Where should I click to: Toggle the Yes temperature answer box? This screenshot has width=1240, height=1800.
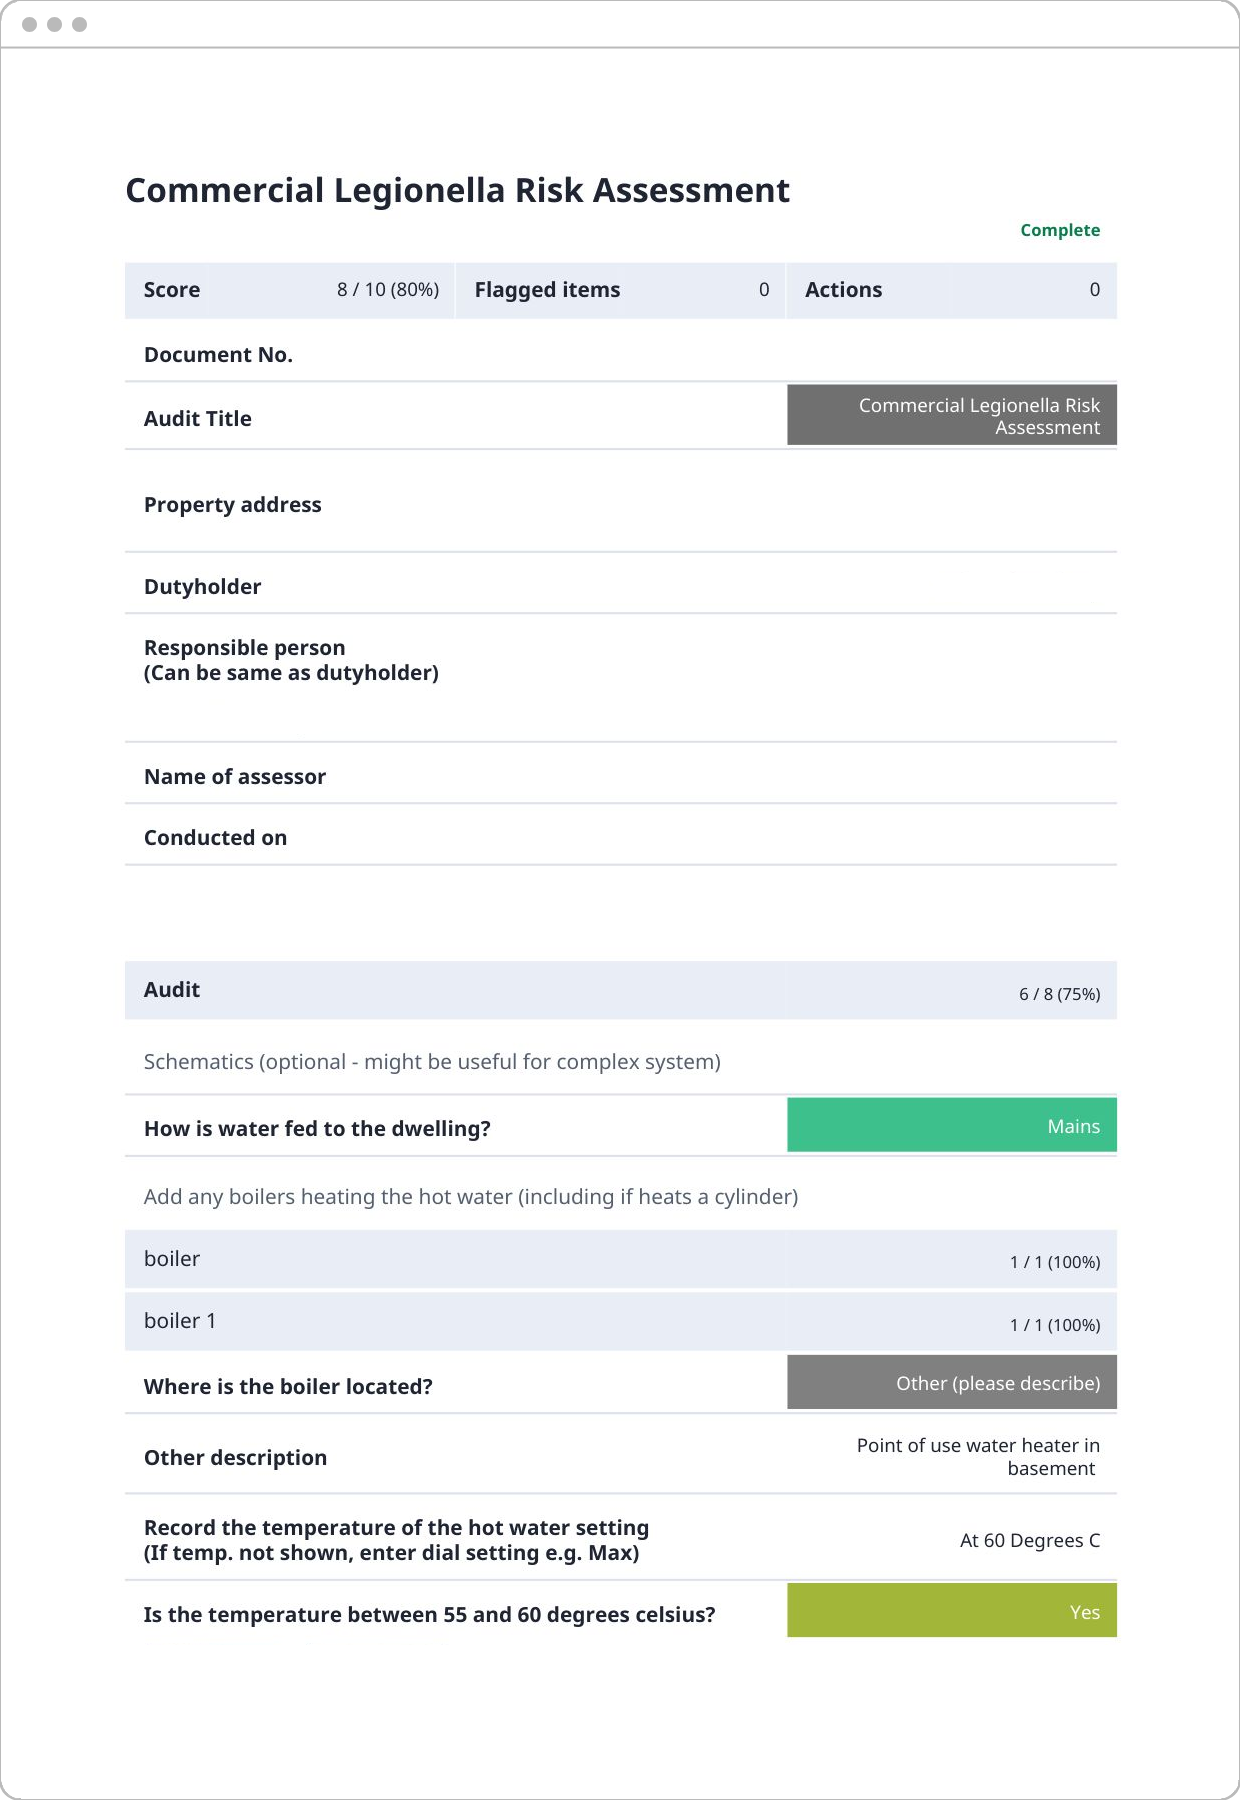pyautogui.click(x=951, y=1611)
